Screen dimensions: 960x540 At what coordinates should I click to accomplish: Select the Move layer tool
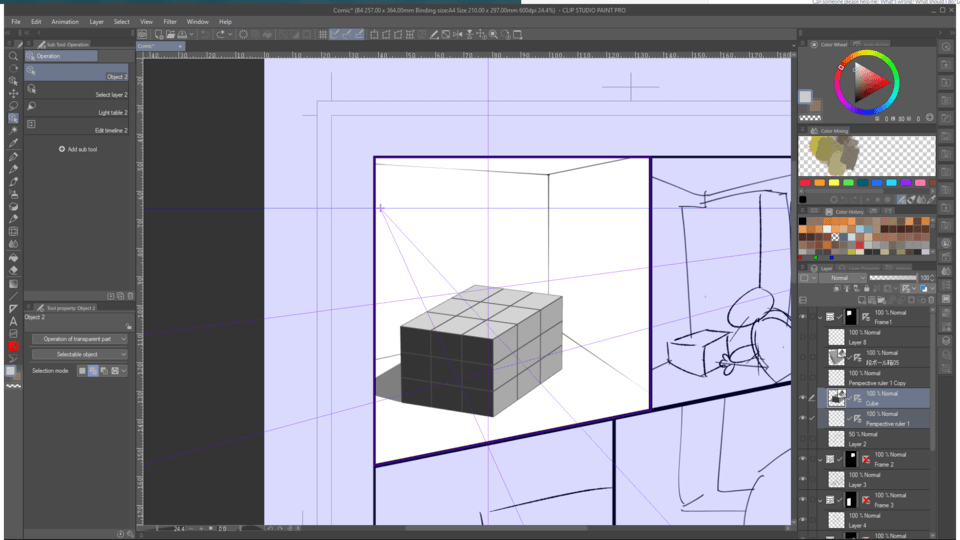(x=13, y=93)
